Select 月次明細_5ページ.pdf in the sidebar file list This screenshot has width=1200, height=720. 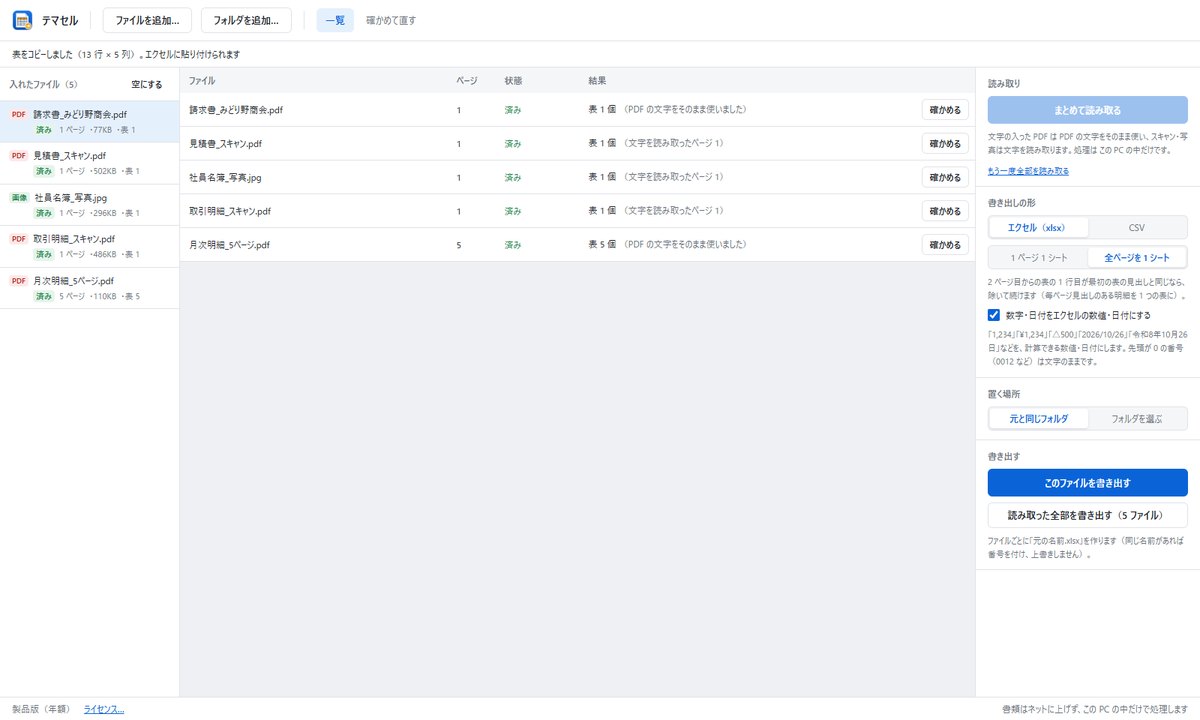click(90, 288)
